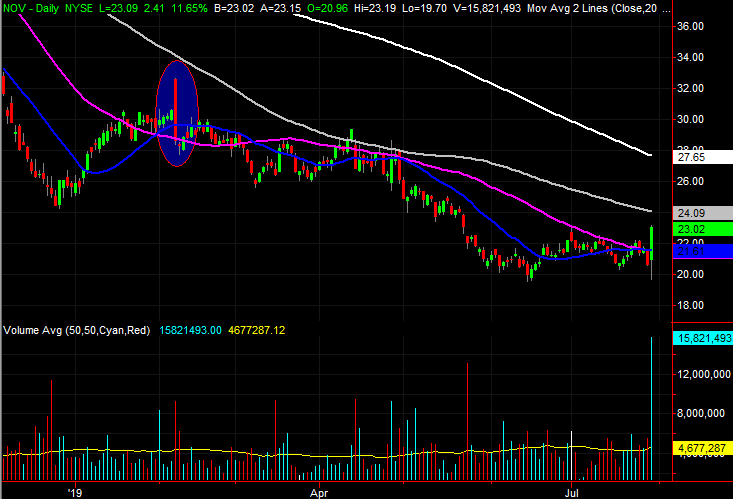Click the 12,000,000 volume axis label
This screenshot has height=499, width=733.
tap(704, 374)
